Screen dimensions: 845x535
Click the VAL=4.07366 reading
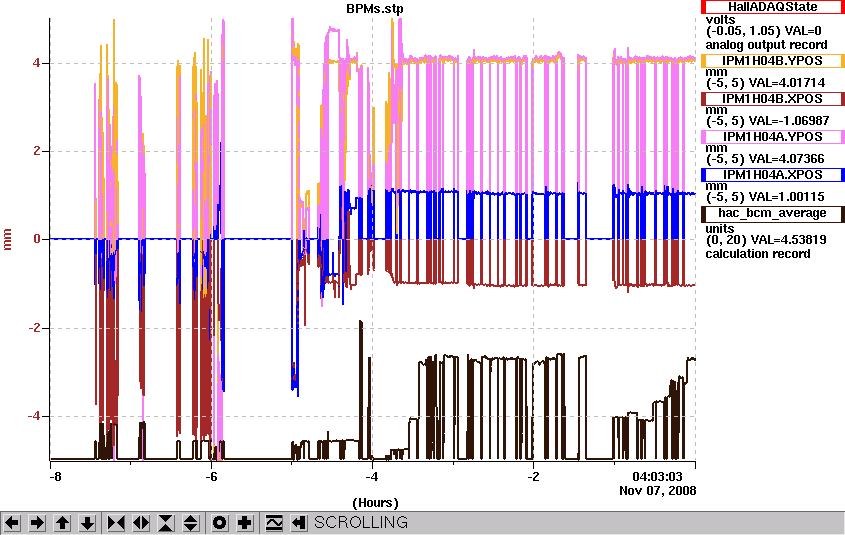coord(787,159)
